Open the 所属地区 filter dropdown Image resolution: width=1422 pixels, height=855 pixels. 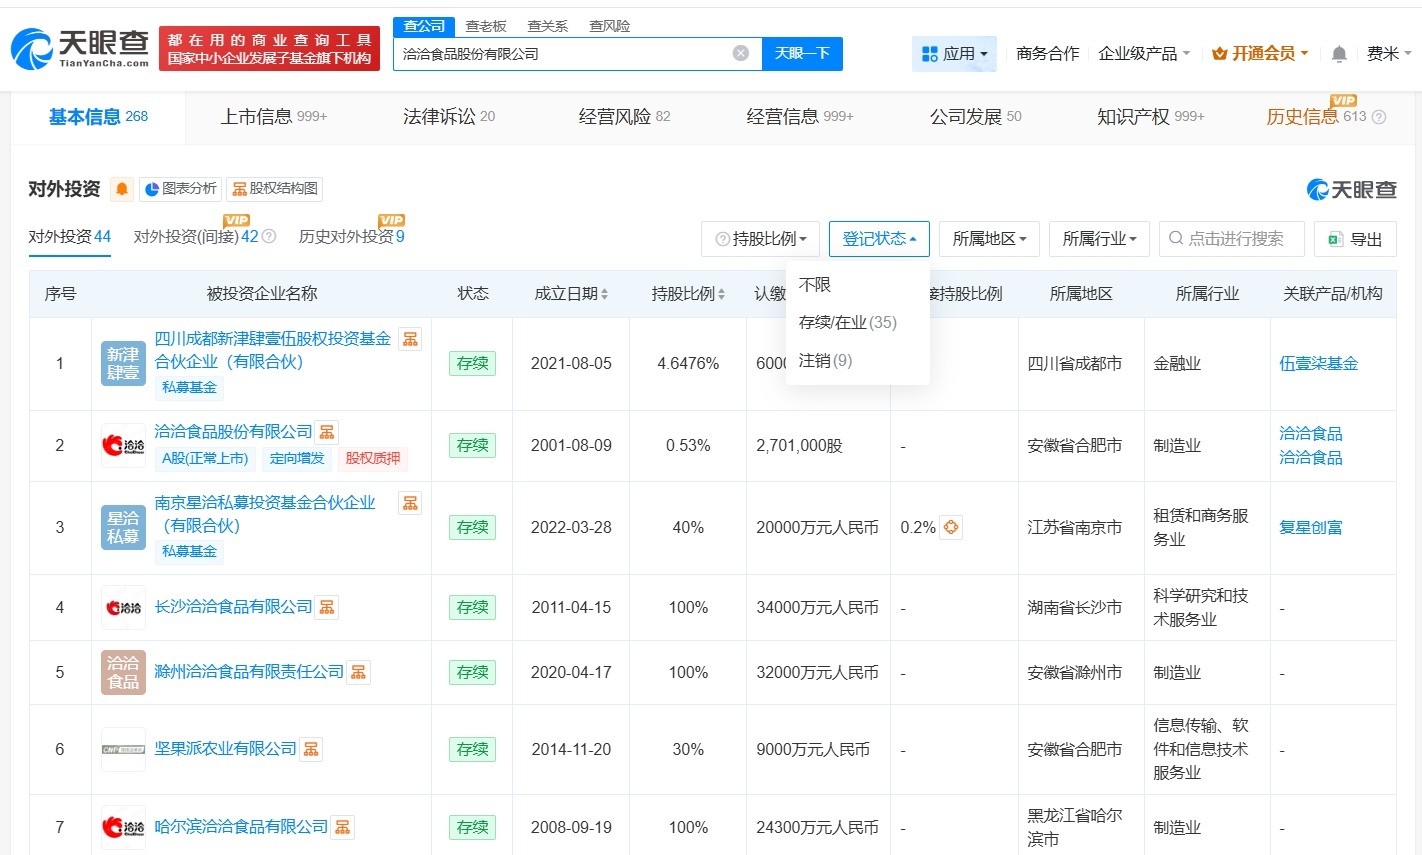989,239
